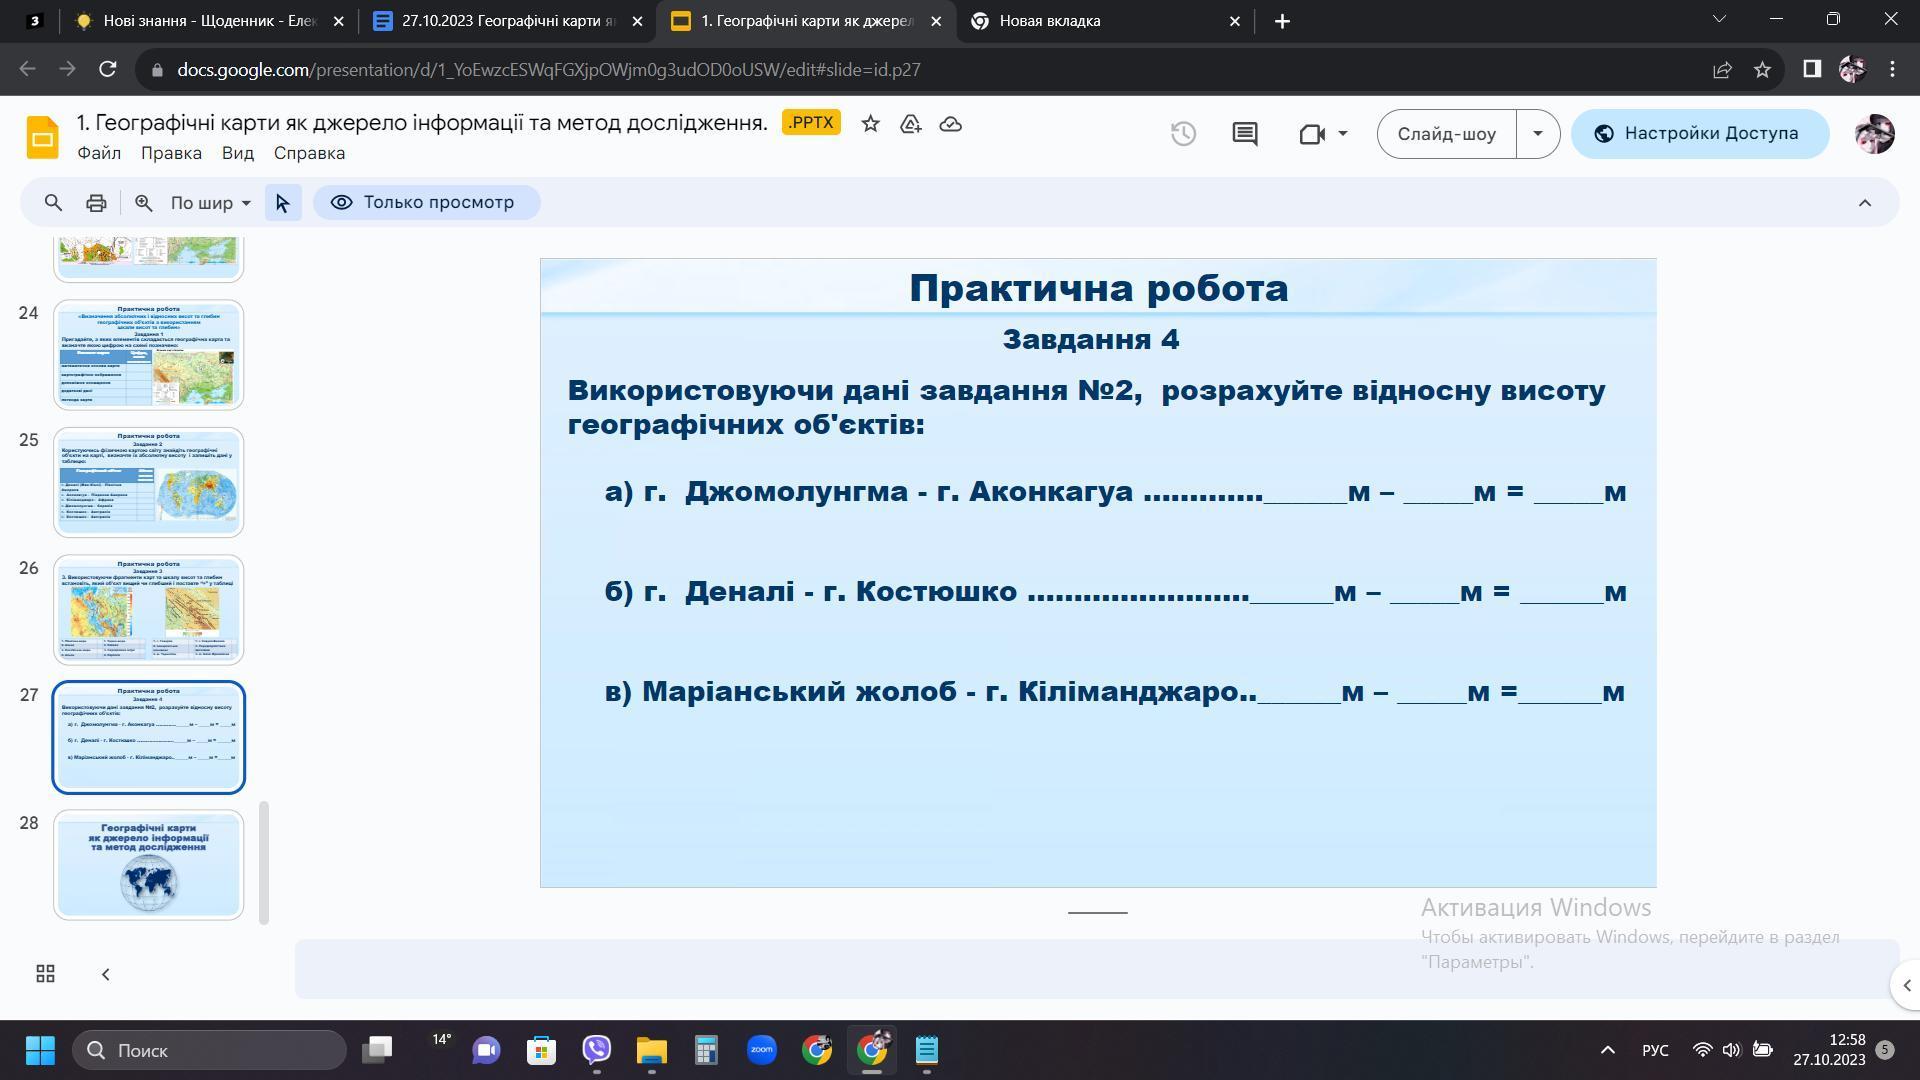Toggle the select cursor tool

(283, 203)
